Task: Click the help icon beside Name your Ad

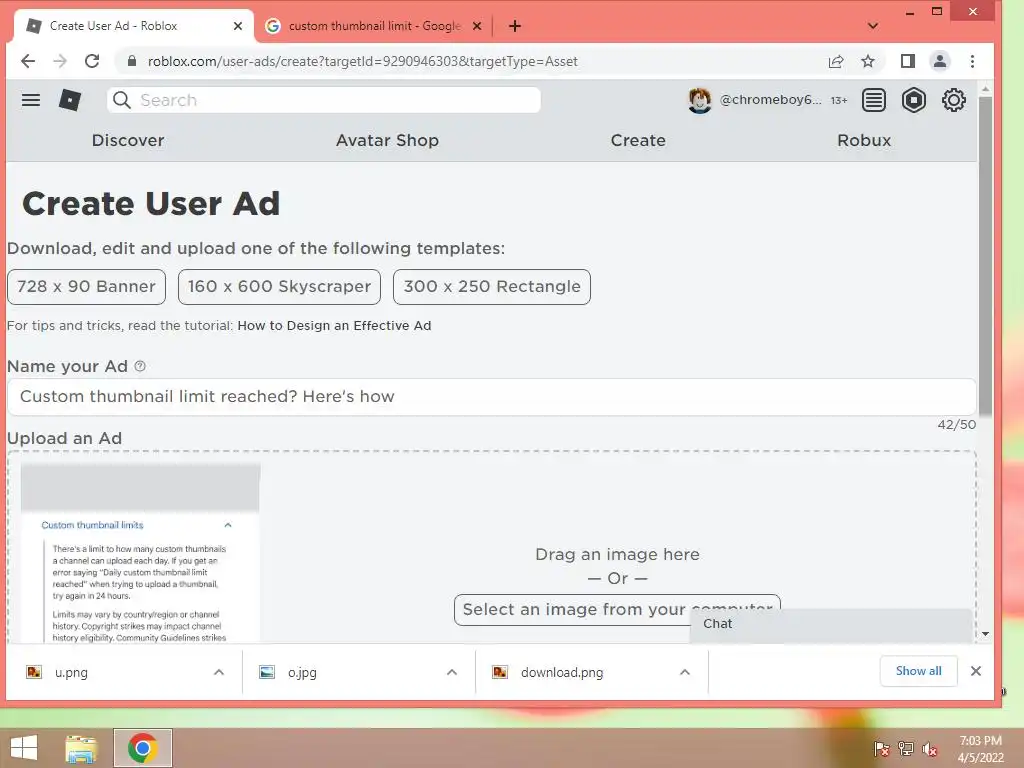Action: [140, 366]
